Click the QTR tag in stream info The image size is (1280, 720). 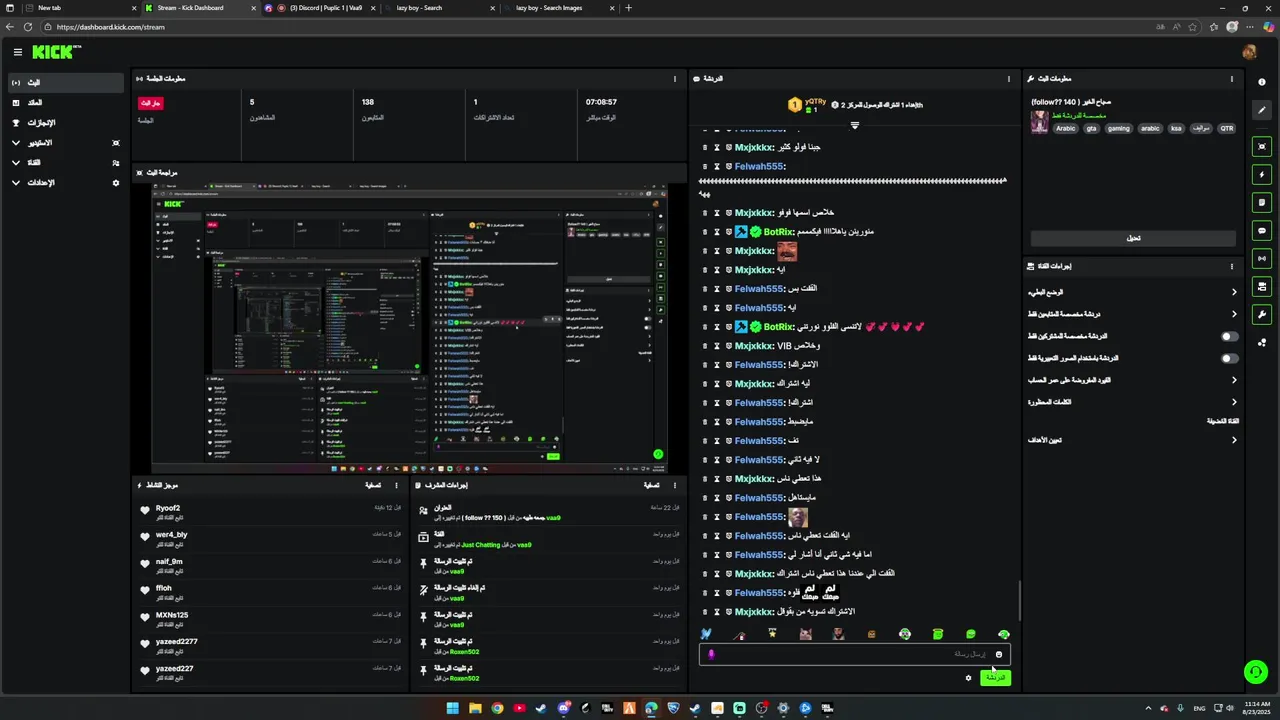click(x=1226, y=128)
